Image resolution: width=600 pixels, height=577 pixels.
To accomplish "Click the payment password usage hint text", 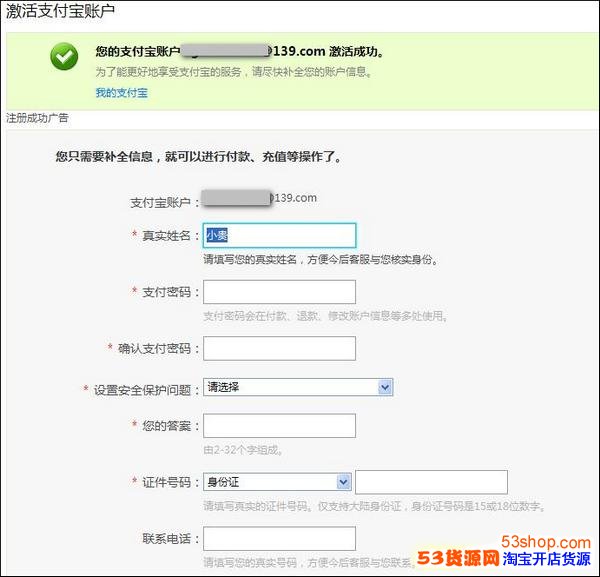I will [x=325, y=316].
